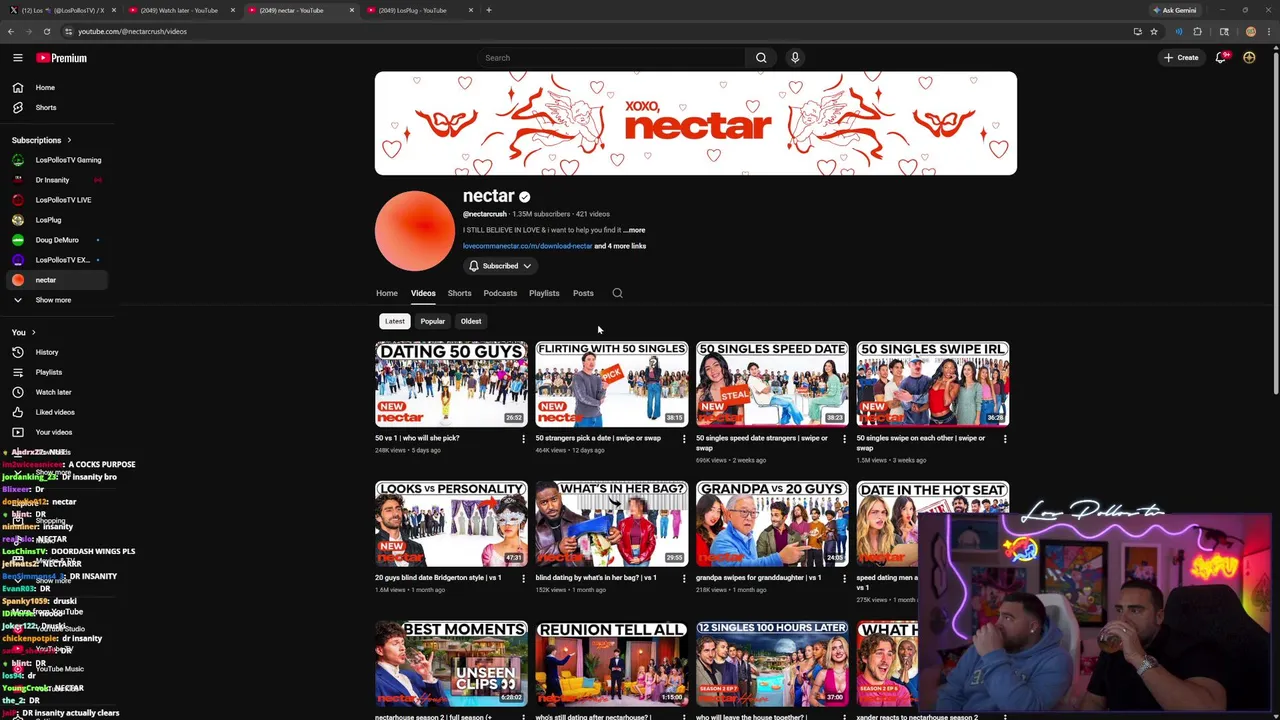Switch to the Shorts tab

459,293
